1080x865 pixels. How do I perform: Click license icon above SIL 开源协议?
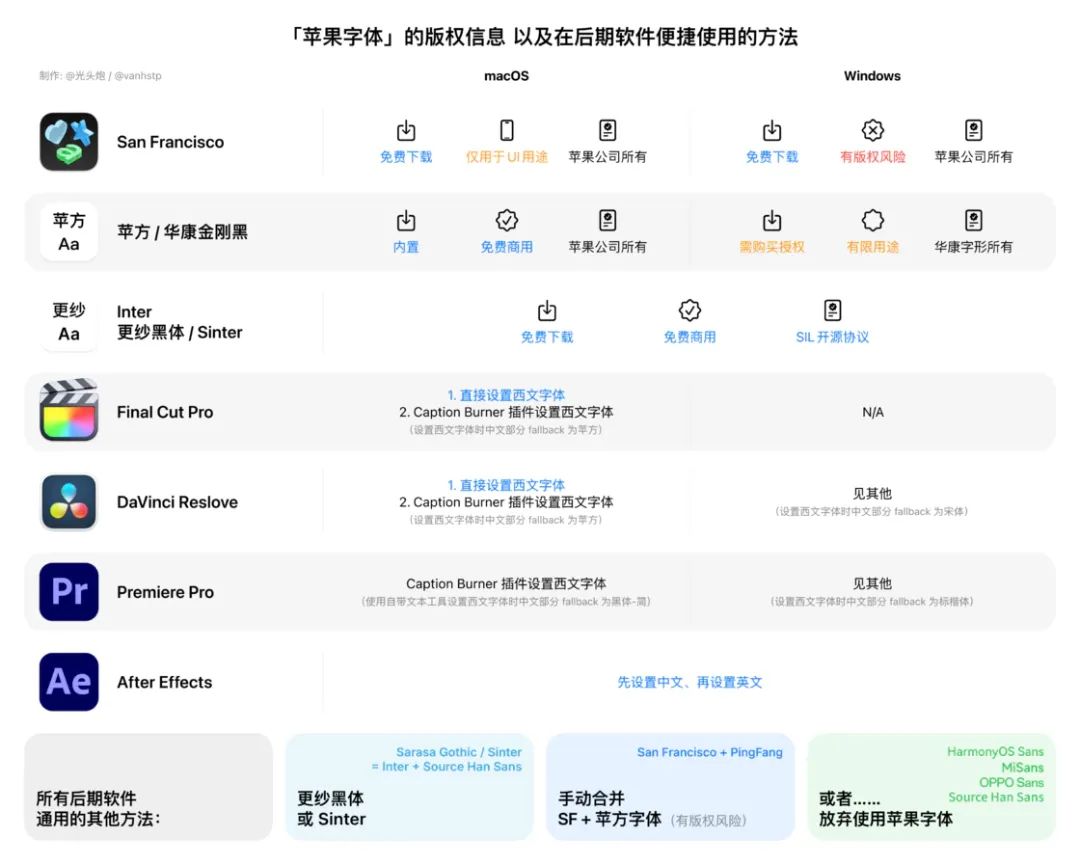click(x=833, y=311)
